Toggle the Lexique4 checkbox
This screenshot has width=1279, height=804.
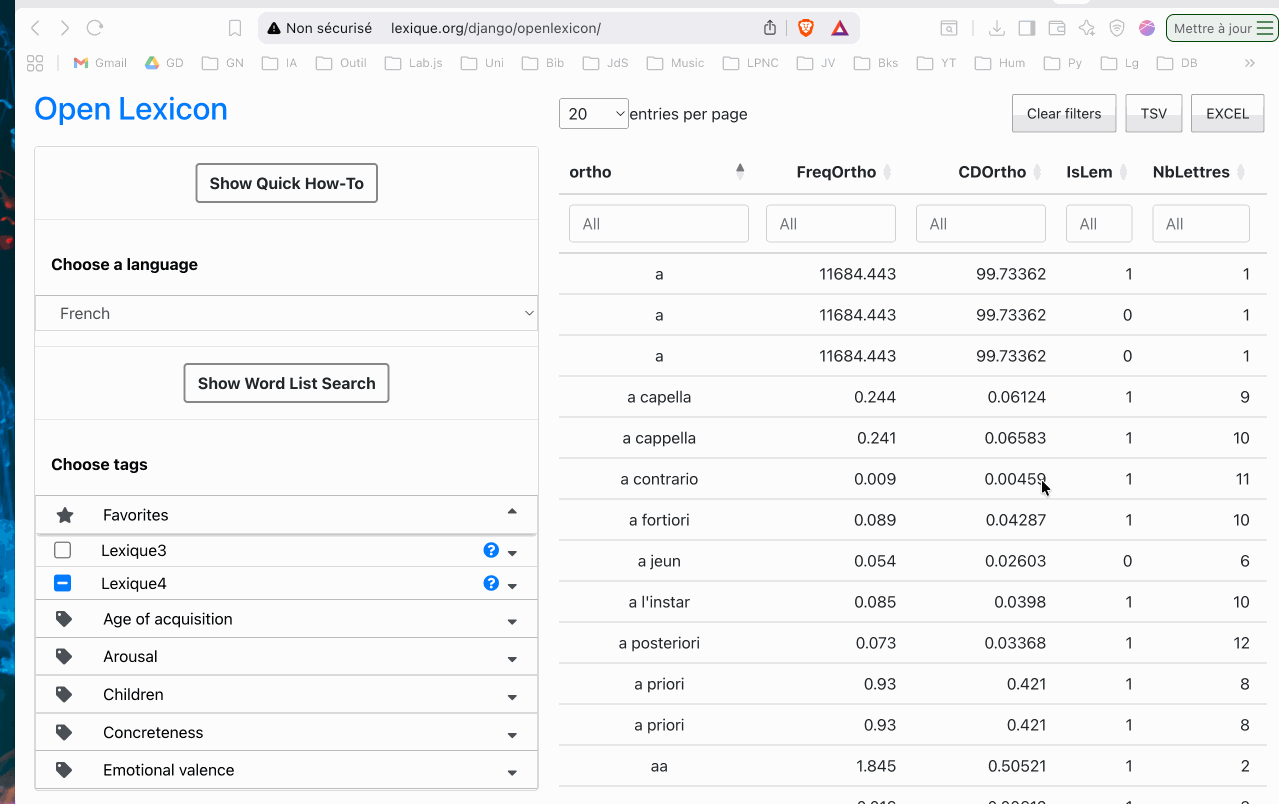63,583
